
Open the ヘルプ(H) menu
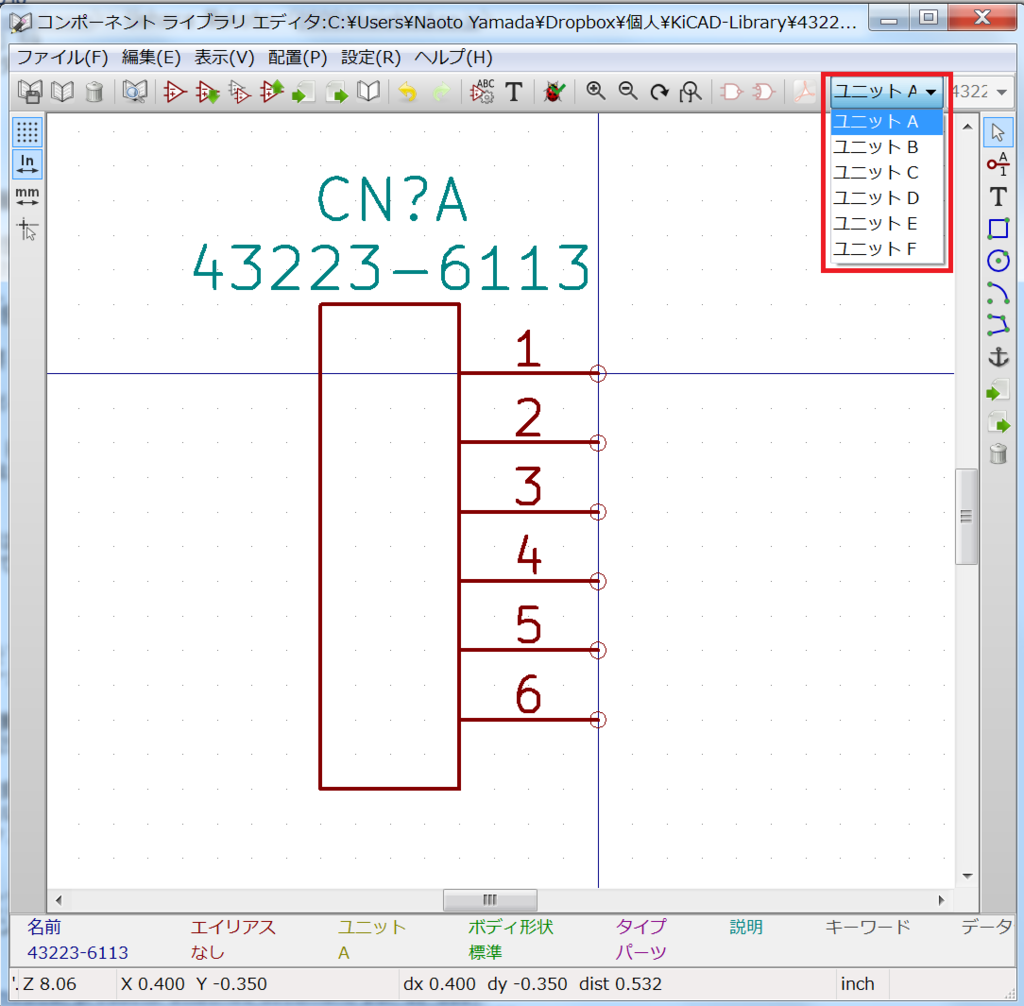[x=453, y=57]
